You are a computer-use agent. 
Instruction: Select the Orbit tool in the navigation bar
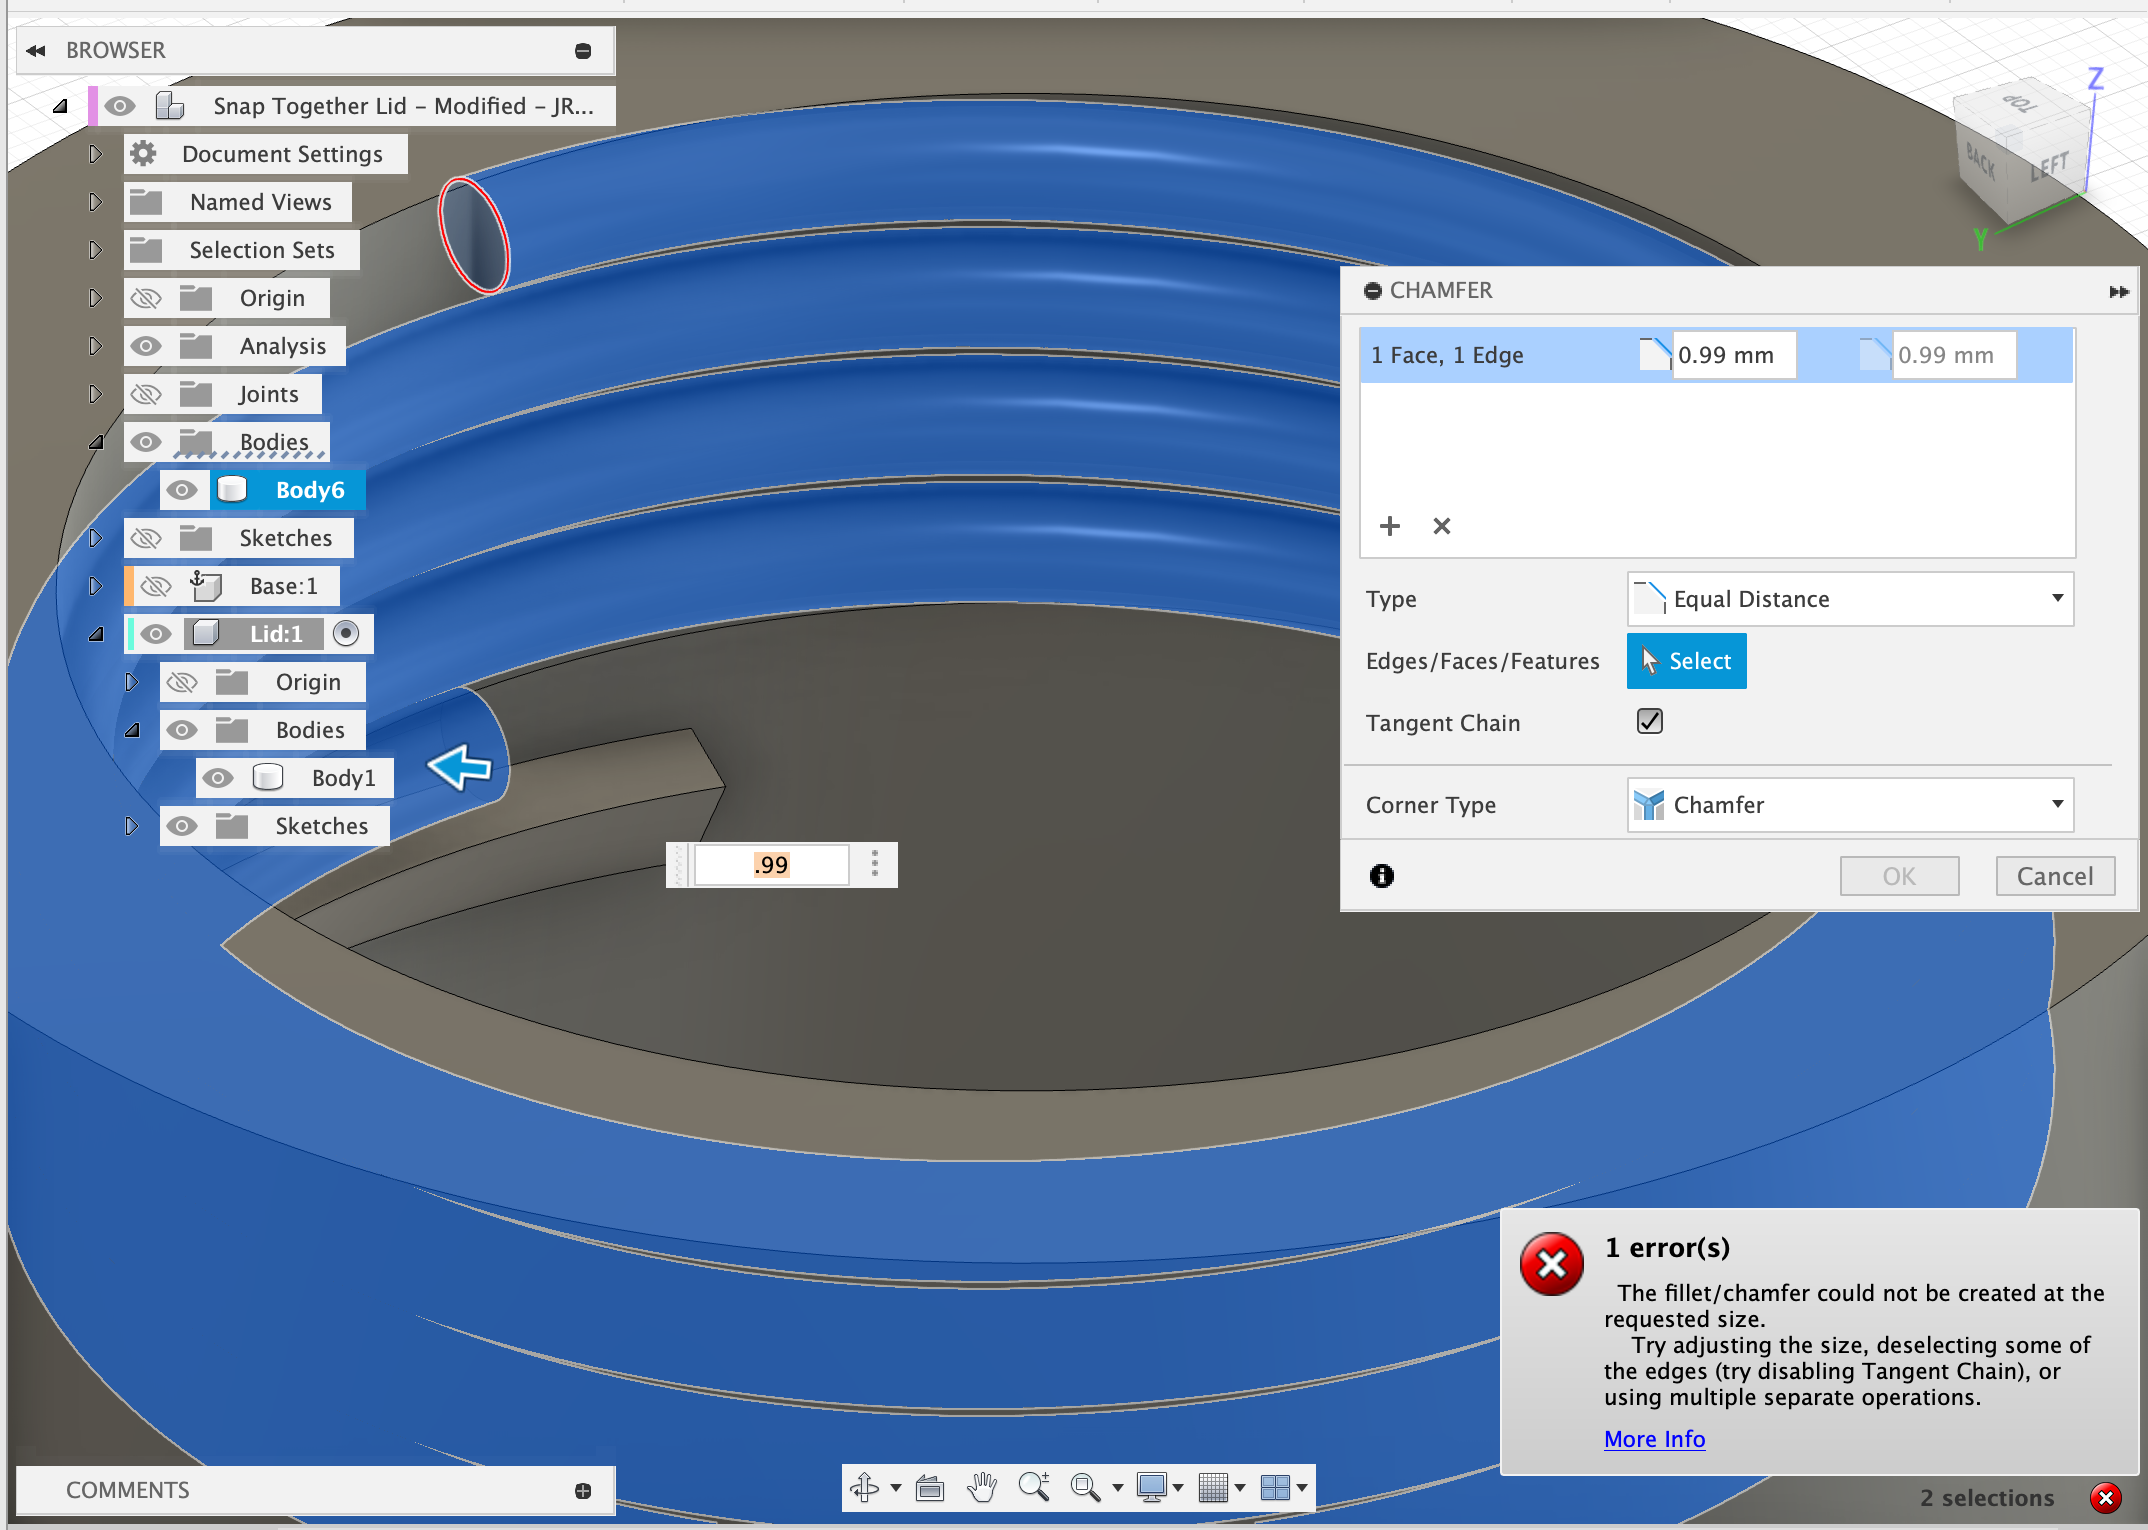864,1487
